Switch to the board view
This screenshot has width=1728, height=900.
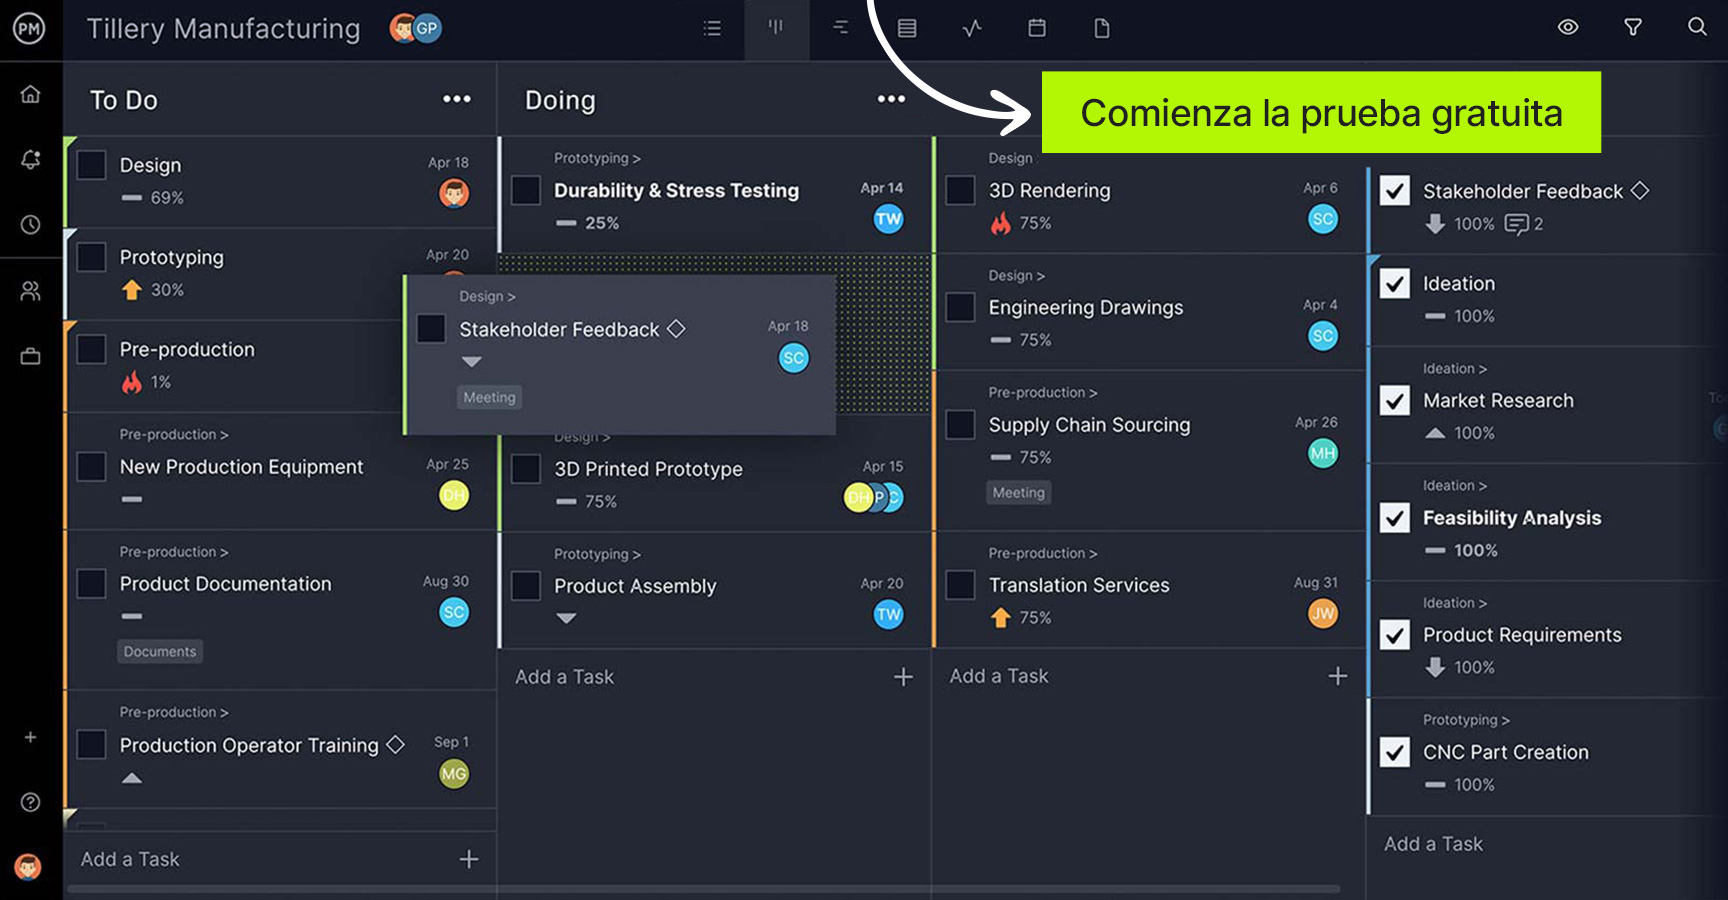point(776,28)
